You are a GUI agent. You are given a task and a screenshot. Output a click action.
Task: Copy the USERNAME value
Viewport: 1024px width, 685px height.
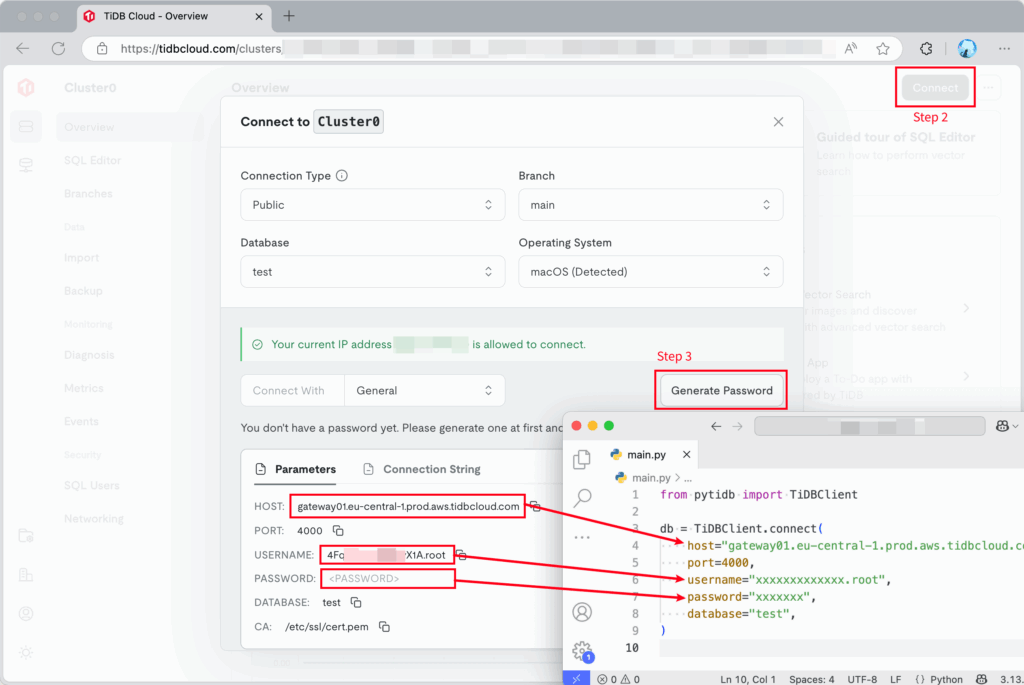pos(461,554)
